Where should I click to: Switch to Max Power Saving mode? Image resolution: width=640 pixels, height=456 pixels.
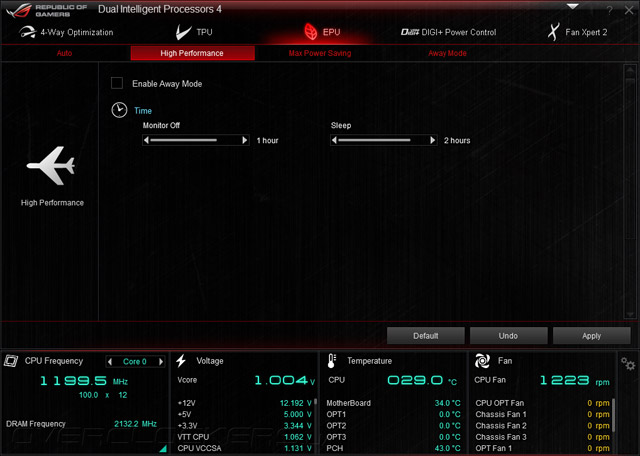click(320, 53)
